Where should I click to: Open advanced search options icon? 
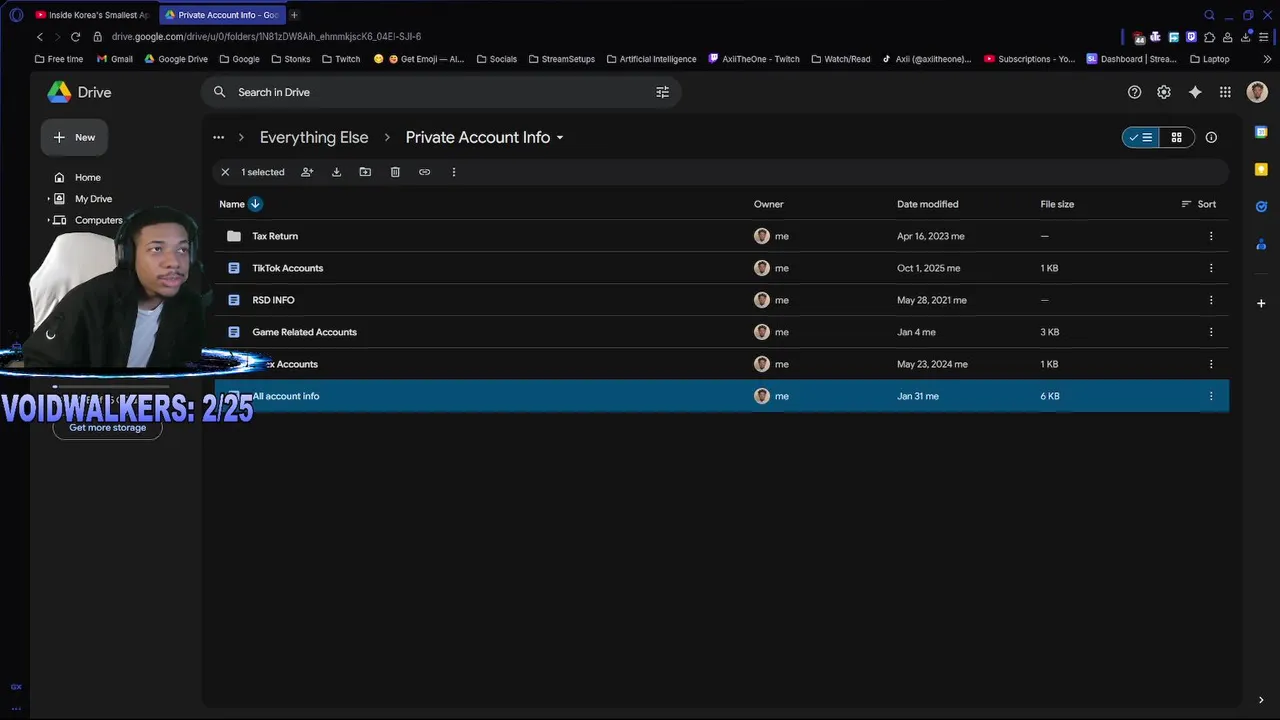(x=662, y=92)
